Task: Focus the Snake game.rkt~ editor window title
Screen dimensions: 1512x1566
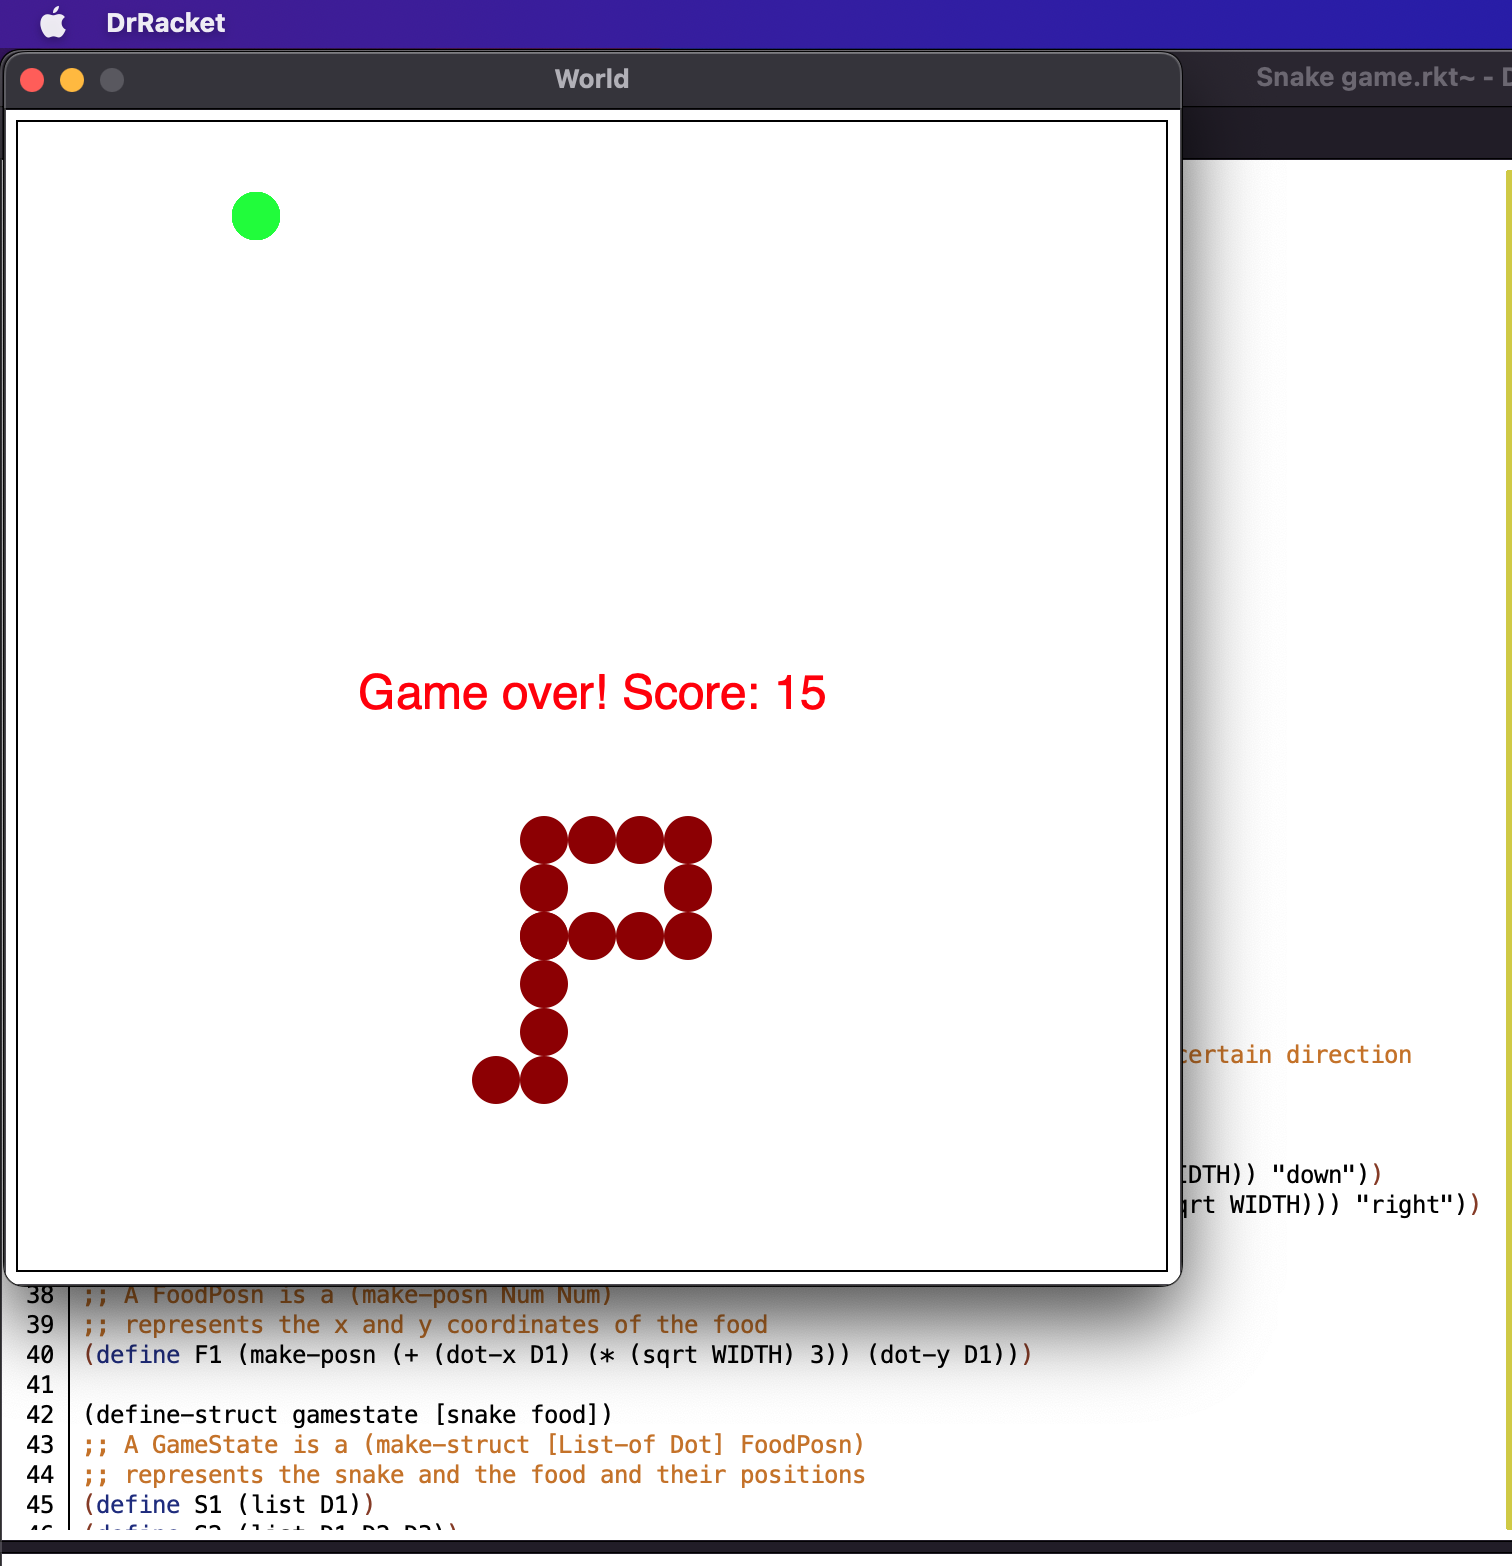Action: pyautogui.click(x=1364, y=78)
